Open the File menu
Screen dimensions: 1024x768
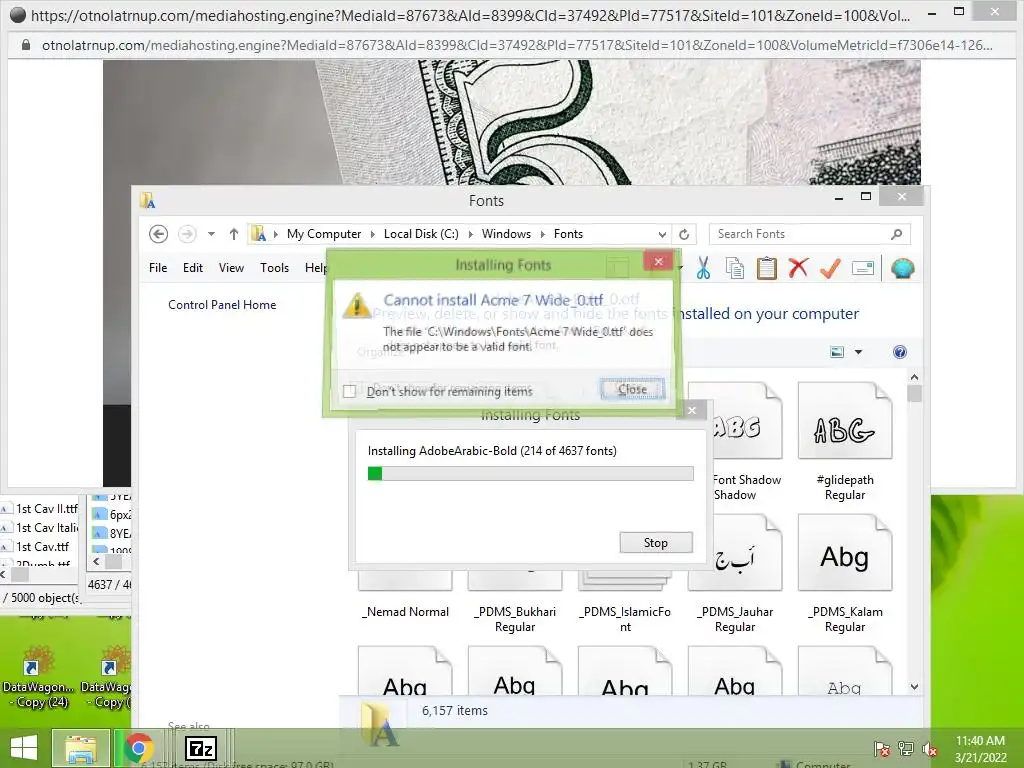(158, 268)
